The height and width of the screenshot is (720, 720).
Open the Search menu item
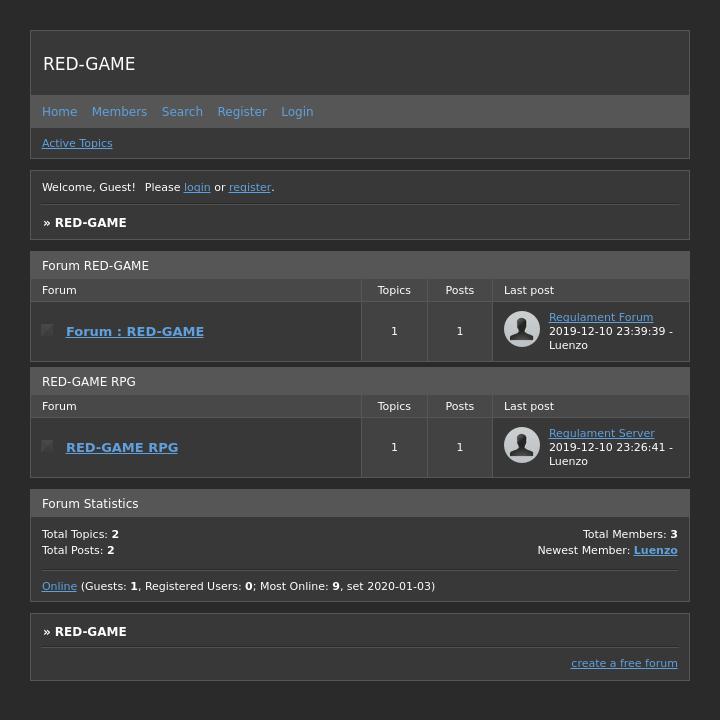(182, 112)
